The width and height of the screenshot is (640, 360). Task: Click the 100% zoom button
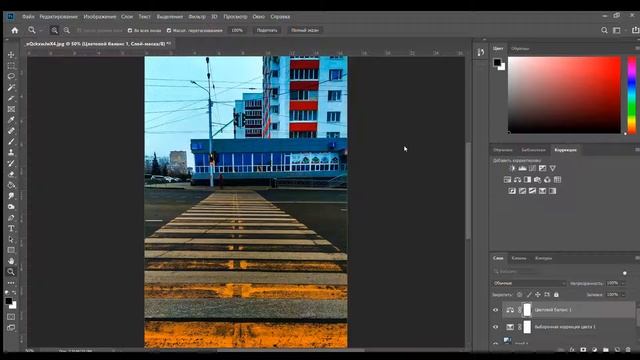(237, 30)
